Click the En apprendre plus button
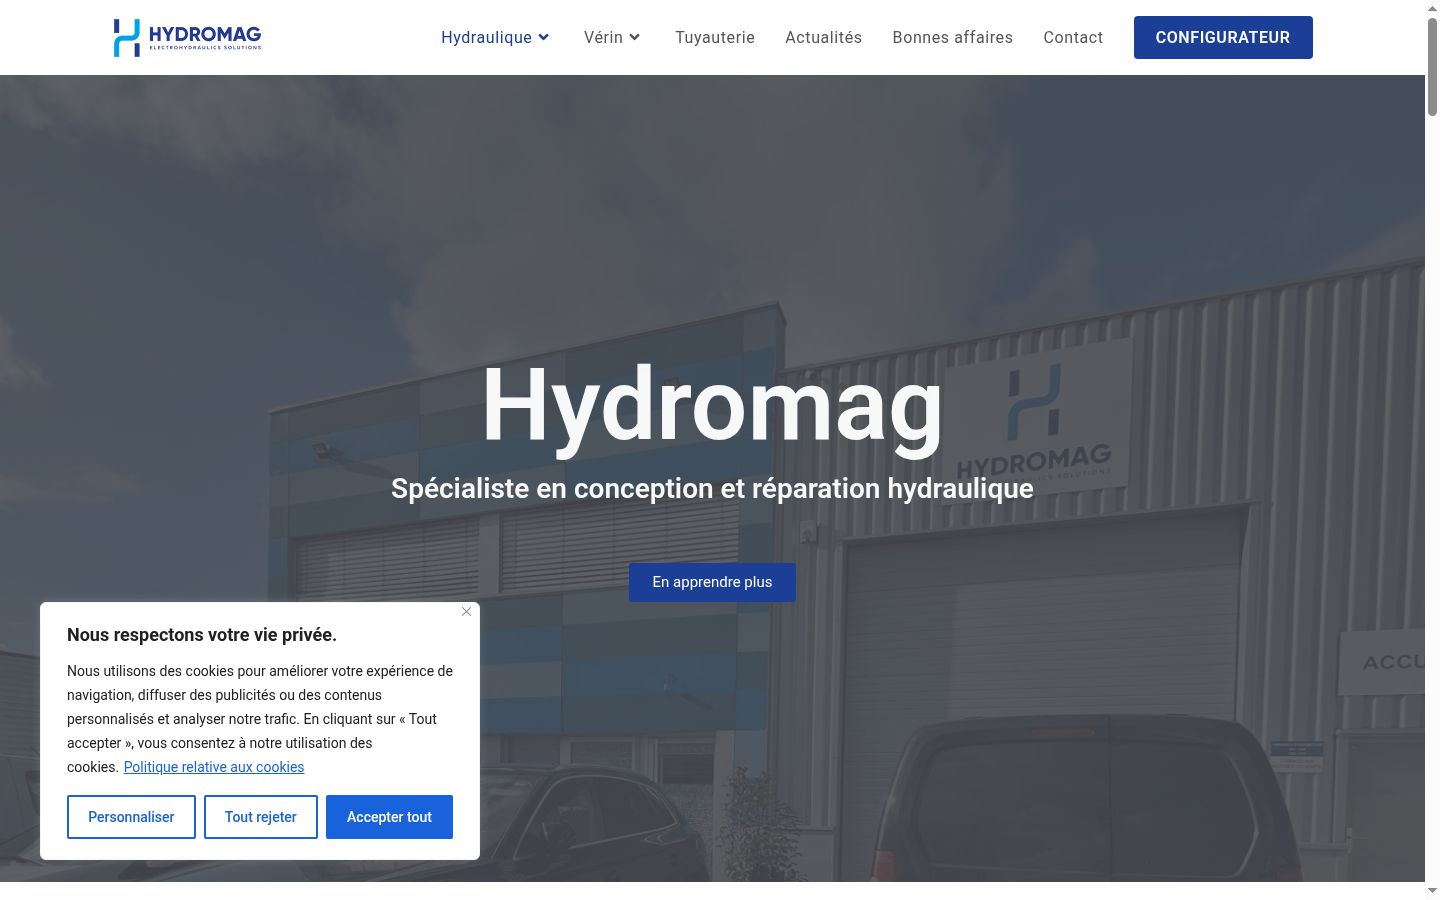The height and width of the screenshot is (900, 1440). pyautogui.click(x=712, y=582)
